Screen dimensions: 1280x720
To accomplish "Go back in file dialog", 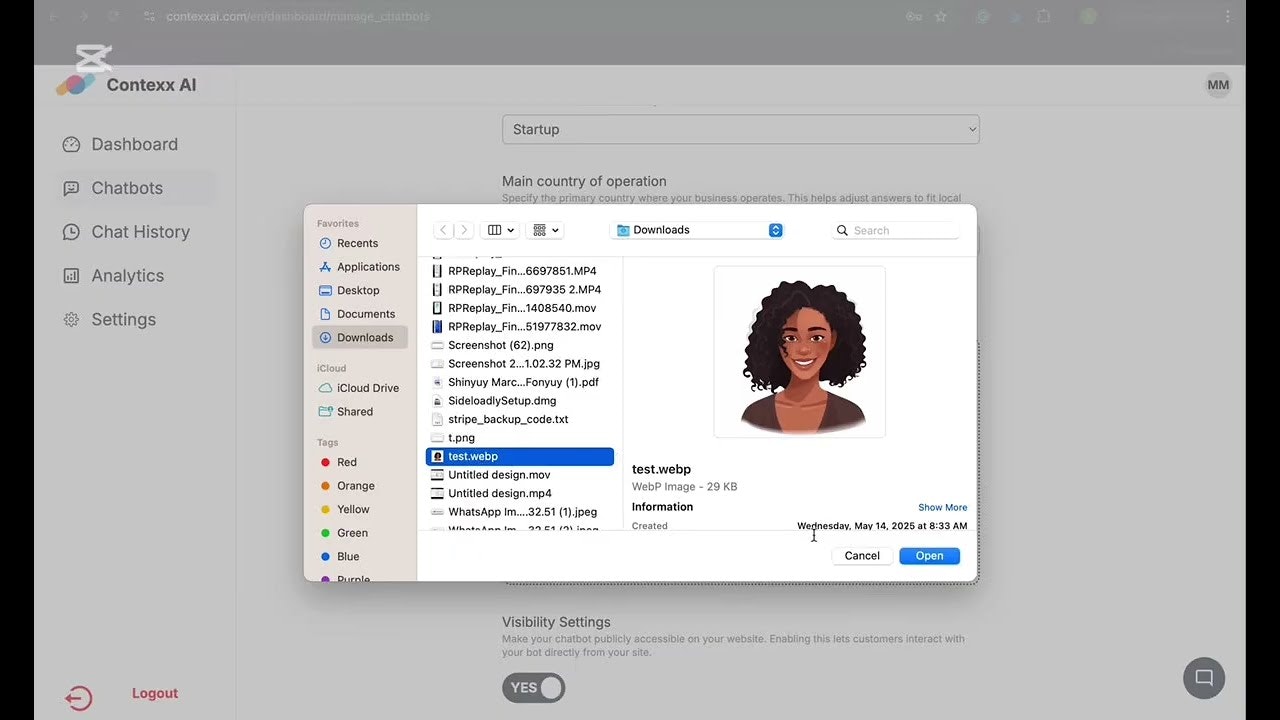I will tap(443, 230).
